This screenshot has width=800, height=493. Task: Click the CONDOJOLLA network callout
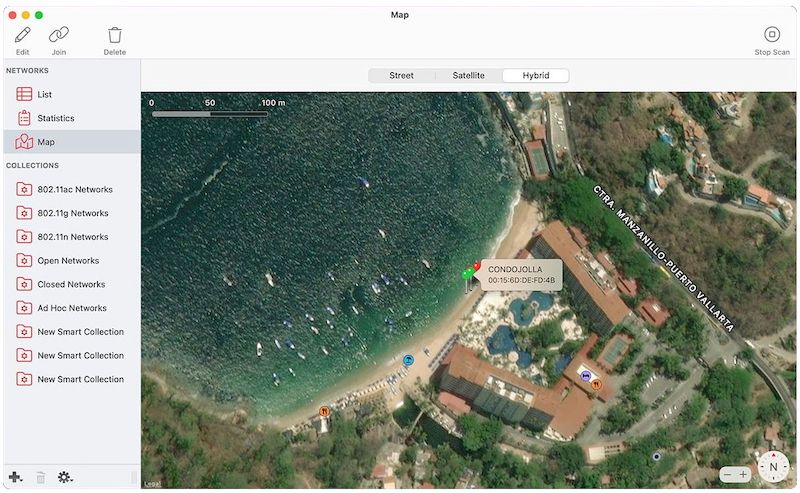click(x=520, y=275)
